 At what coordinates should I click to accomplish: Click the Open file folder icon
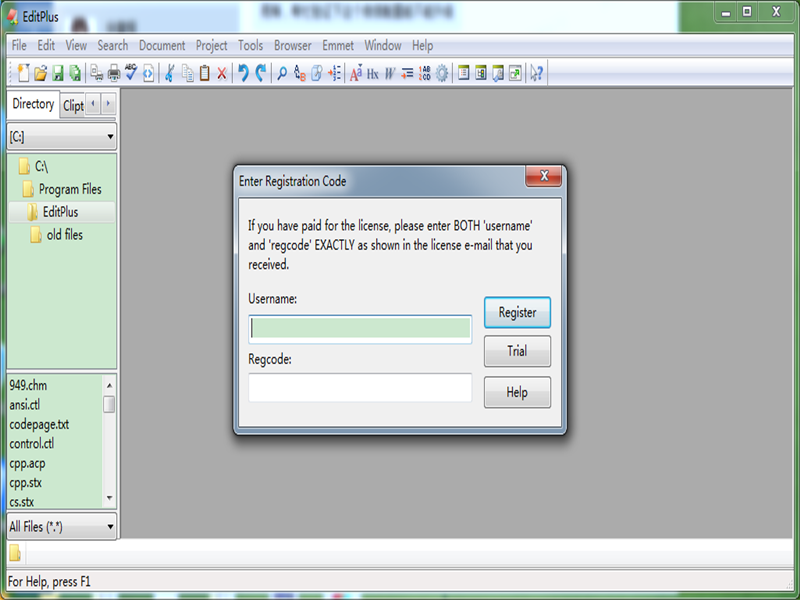point(40,73)
